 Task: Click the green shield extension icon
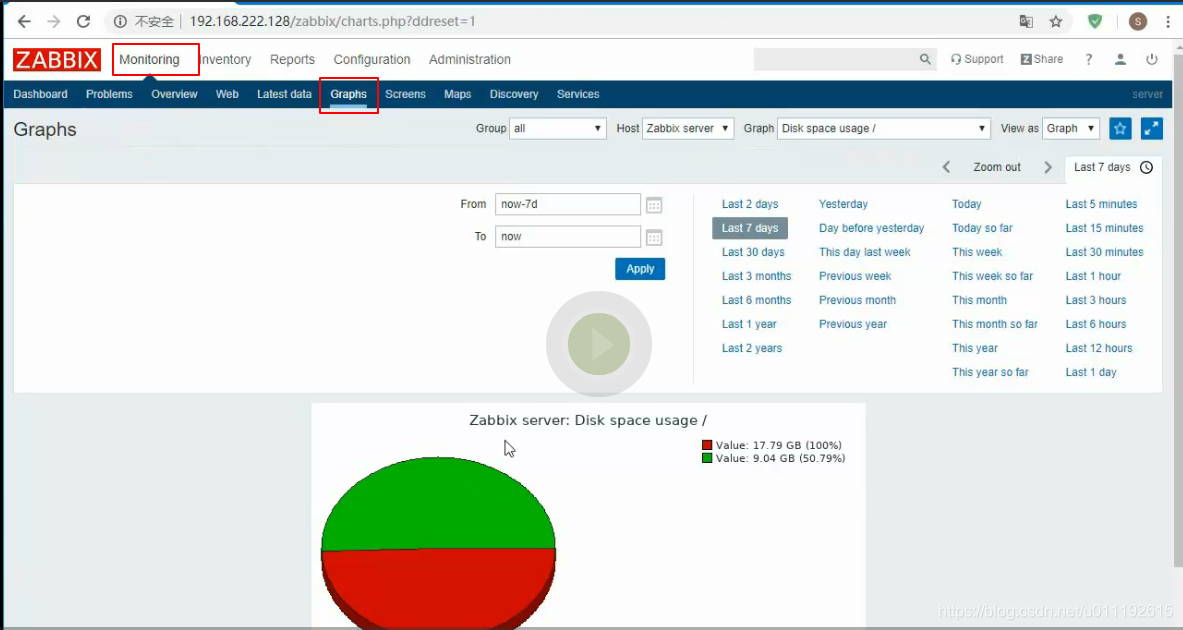click(1095, 21)
